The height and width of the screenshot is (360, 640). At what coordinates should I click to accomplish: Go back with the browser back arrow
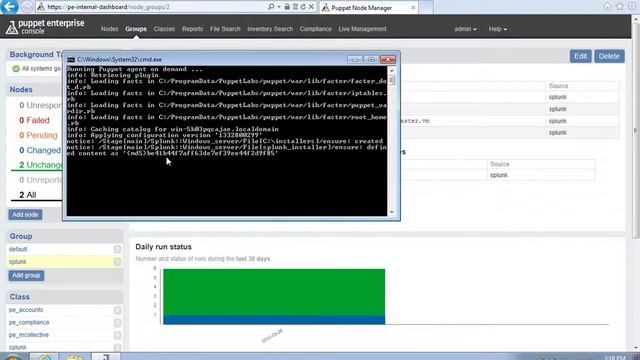pyautogui.click(x=10, y=7)
